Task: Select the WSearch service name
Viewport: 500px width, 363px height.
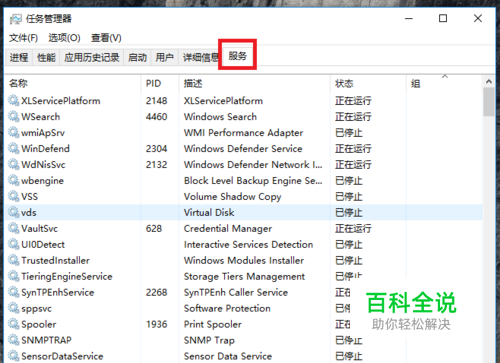Action: pos(41,117)
